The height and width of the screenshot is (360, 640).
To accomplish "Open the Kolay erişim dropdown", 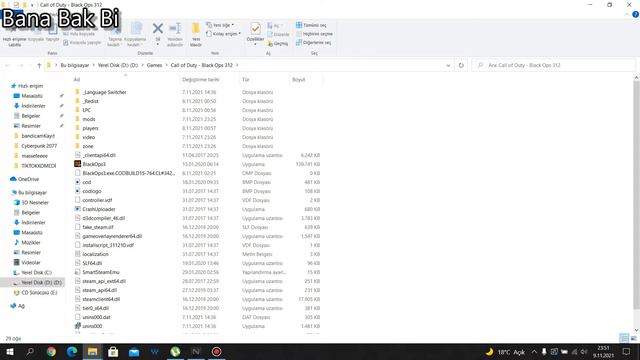I will coord(224,34).
